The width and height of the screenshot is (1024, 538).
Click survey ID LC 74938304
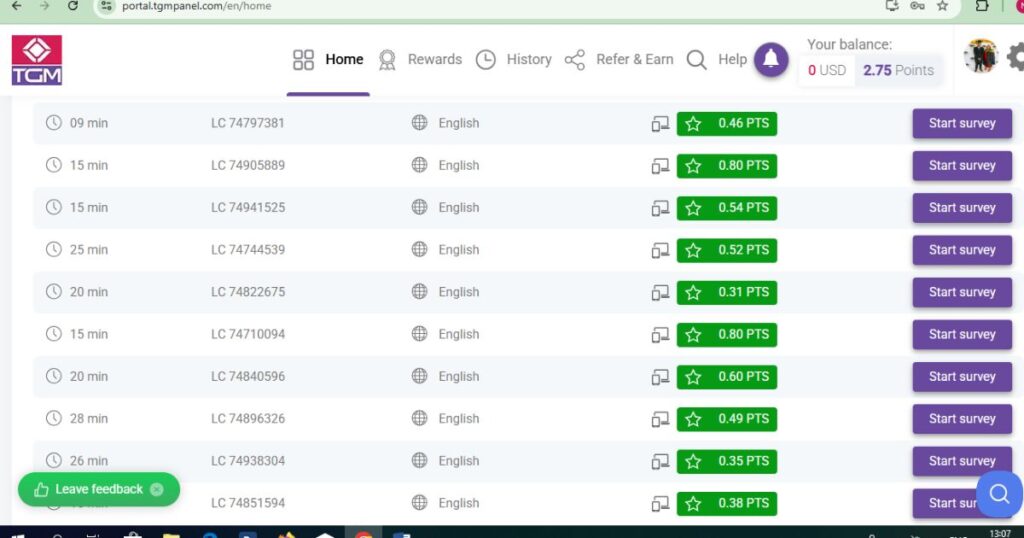[248, 461]
